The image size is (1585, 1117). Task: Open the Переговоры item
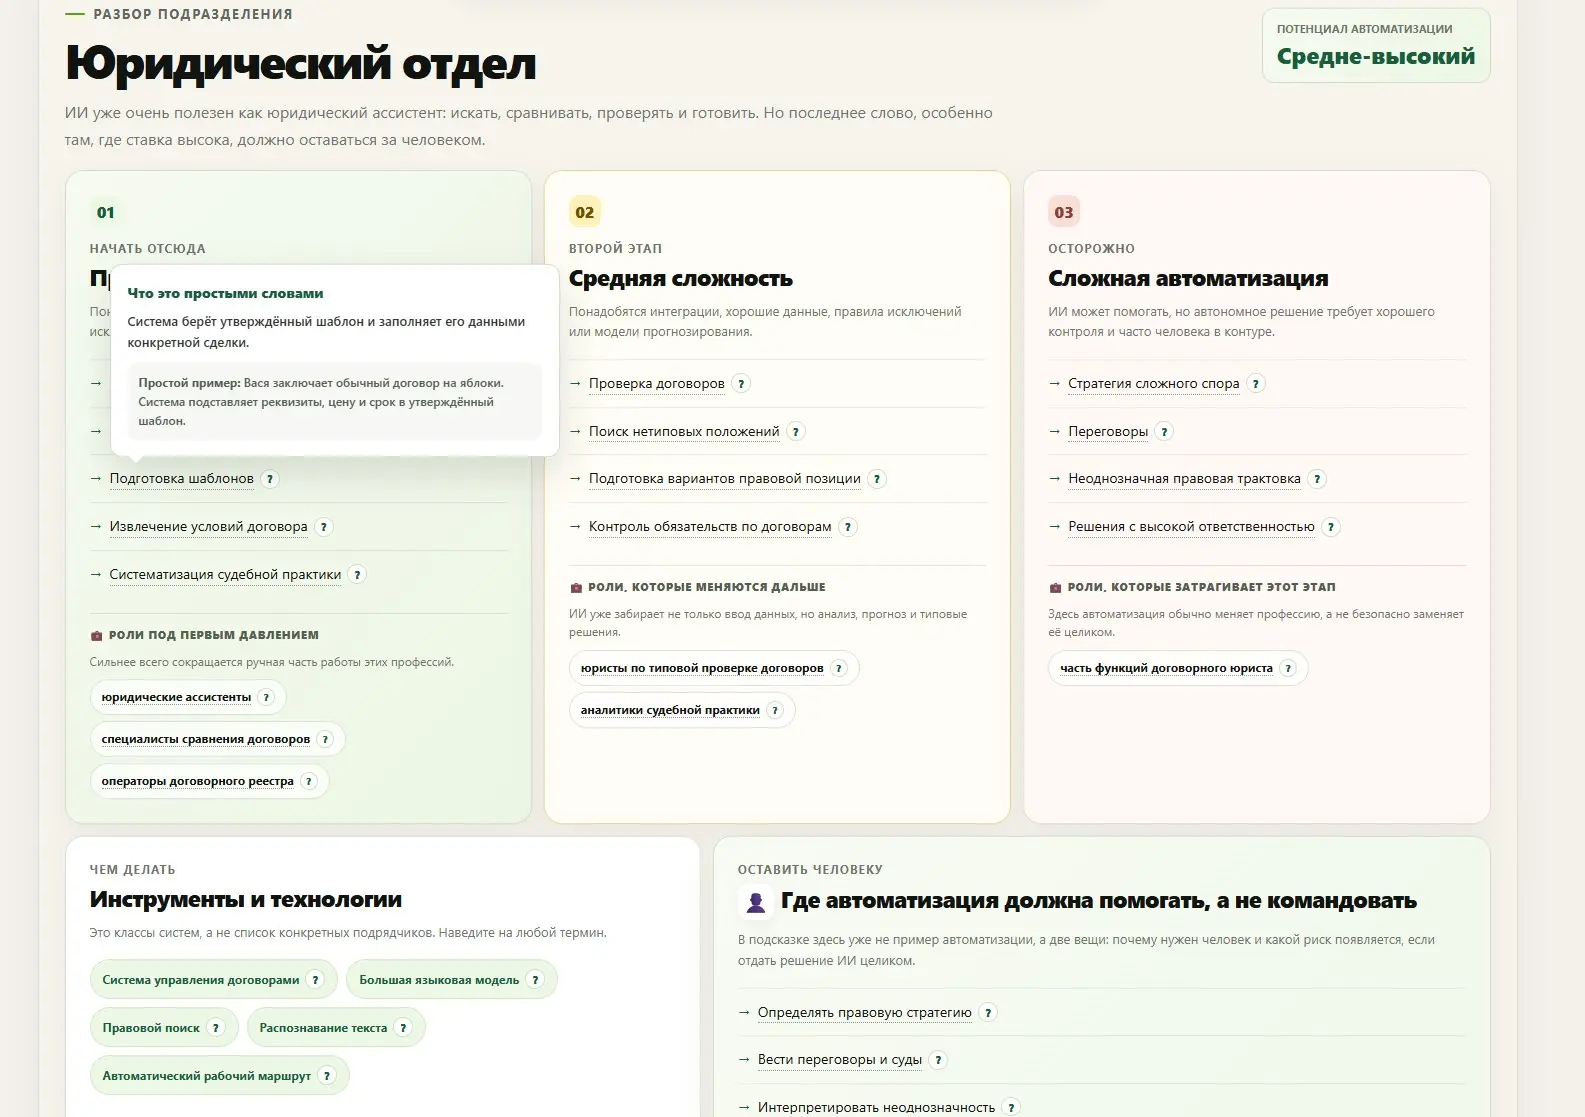pyautogui.click(x=1108, y=432)
